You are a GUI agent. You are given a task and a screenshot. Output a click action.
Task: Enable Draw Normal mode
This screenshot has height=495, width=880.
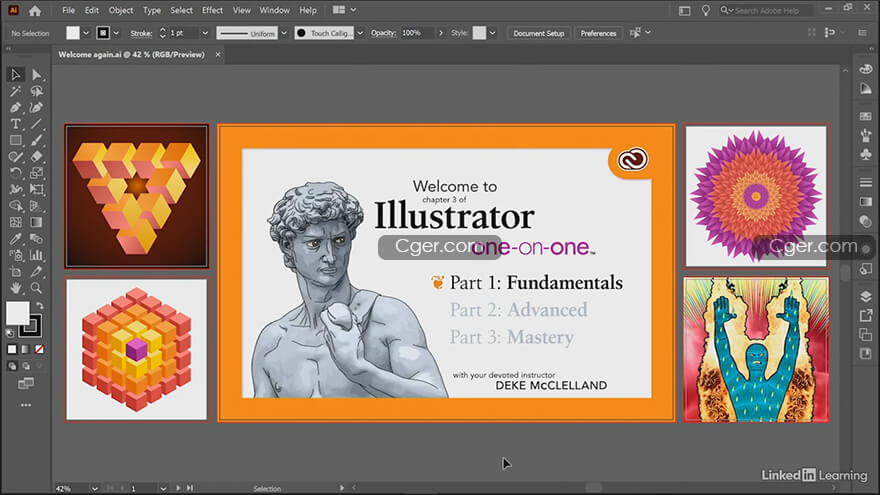tap(12, 366)
